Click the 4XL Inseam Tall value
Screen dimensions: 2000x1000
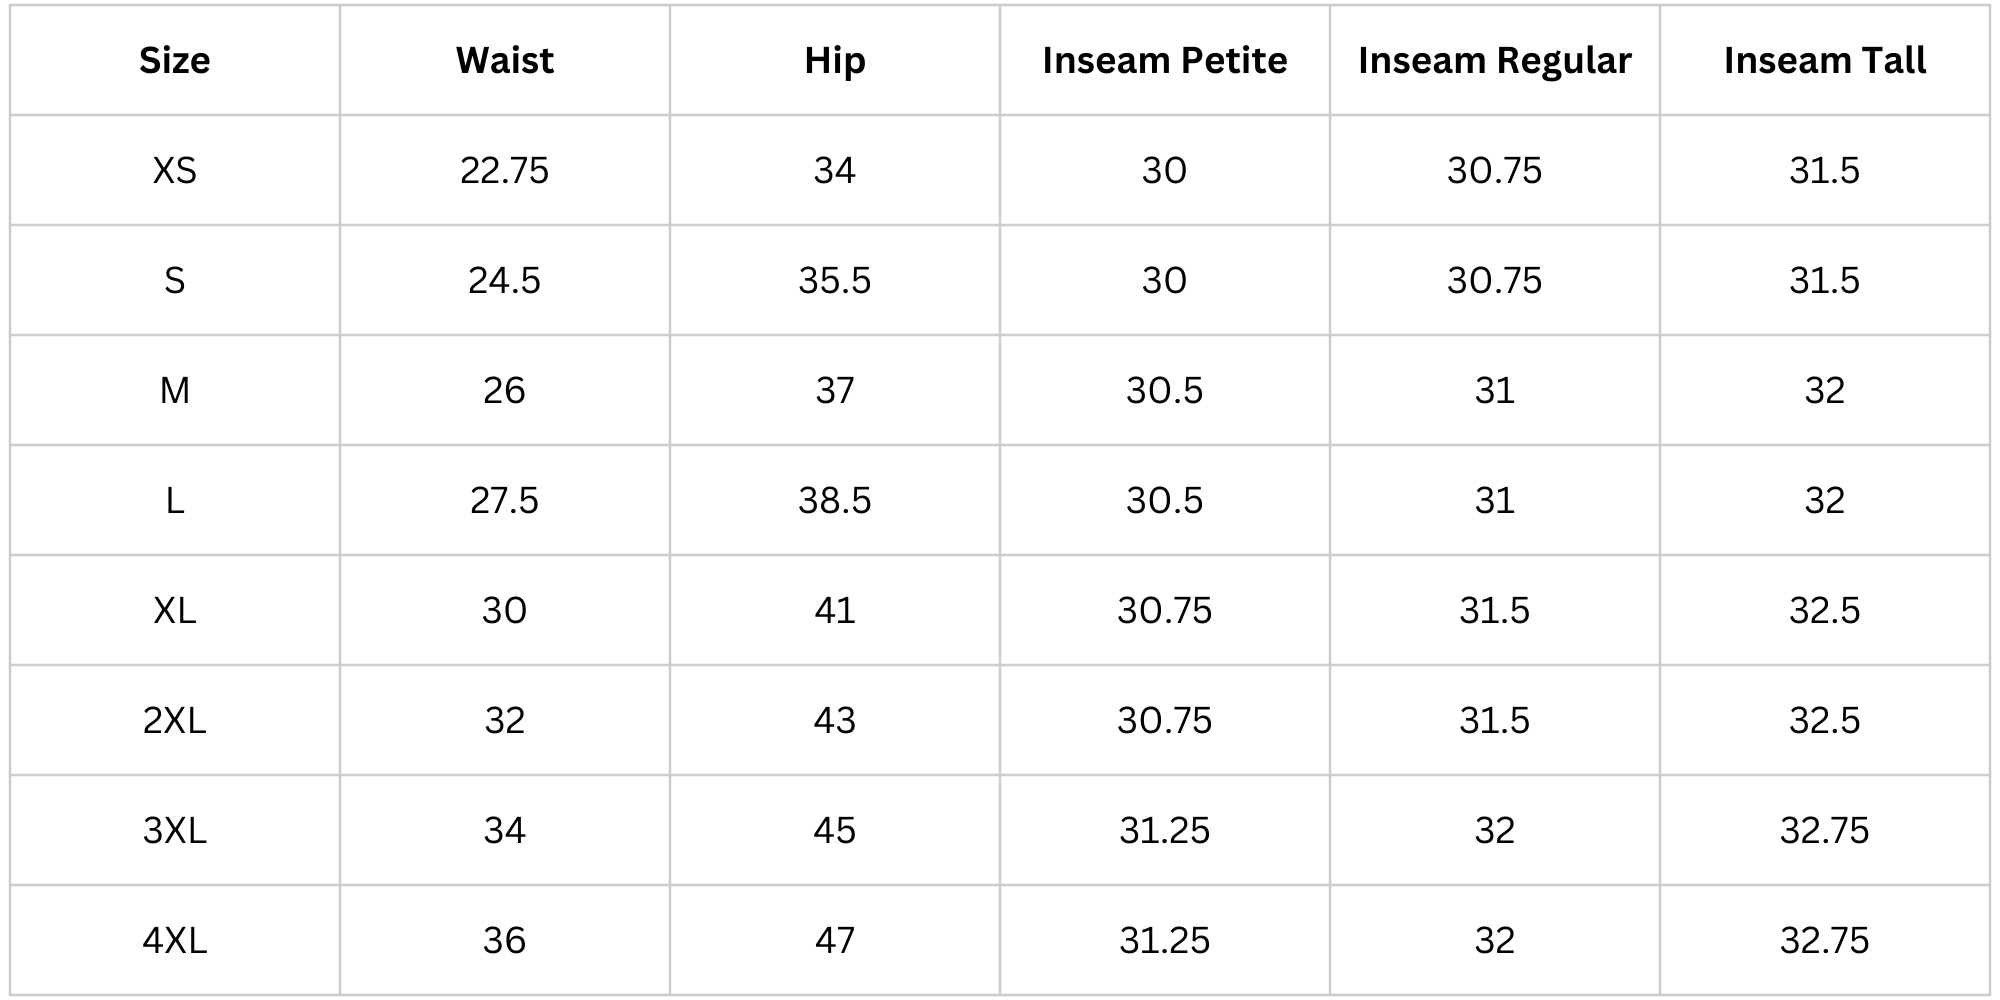(x=1824, y=941)
